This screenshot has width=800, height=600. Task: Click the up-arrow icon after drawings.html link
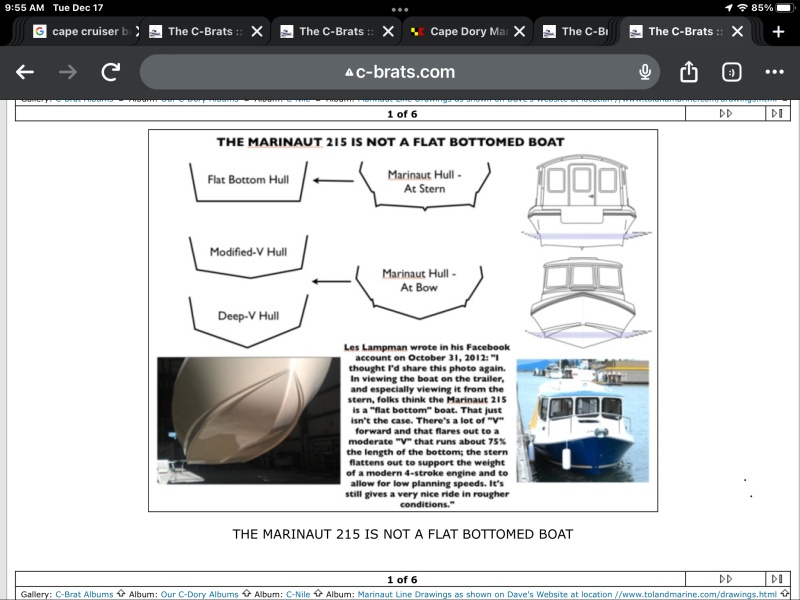click(785, 593)
